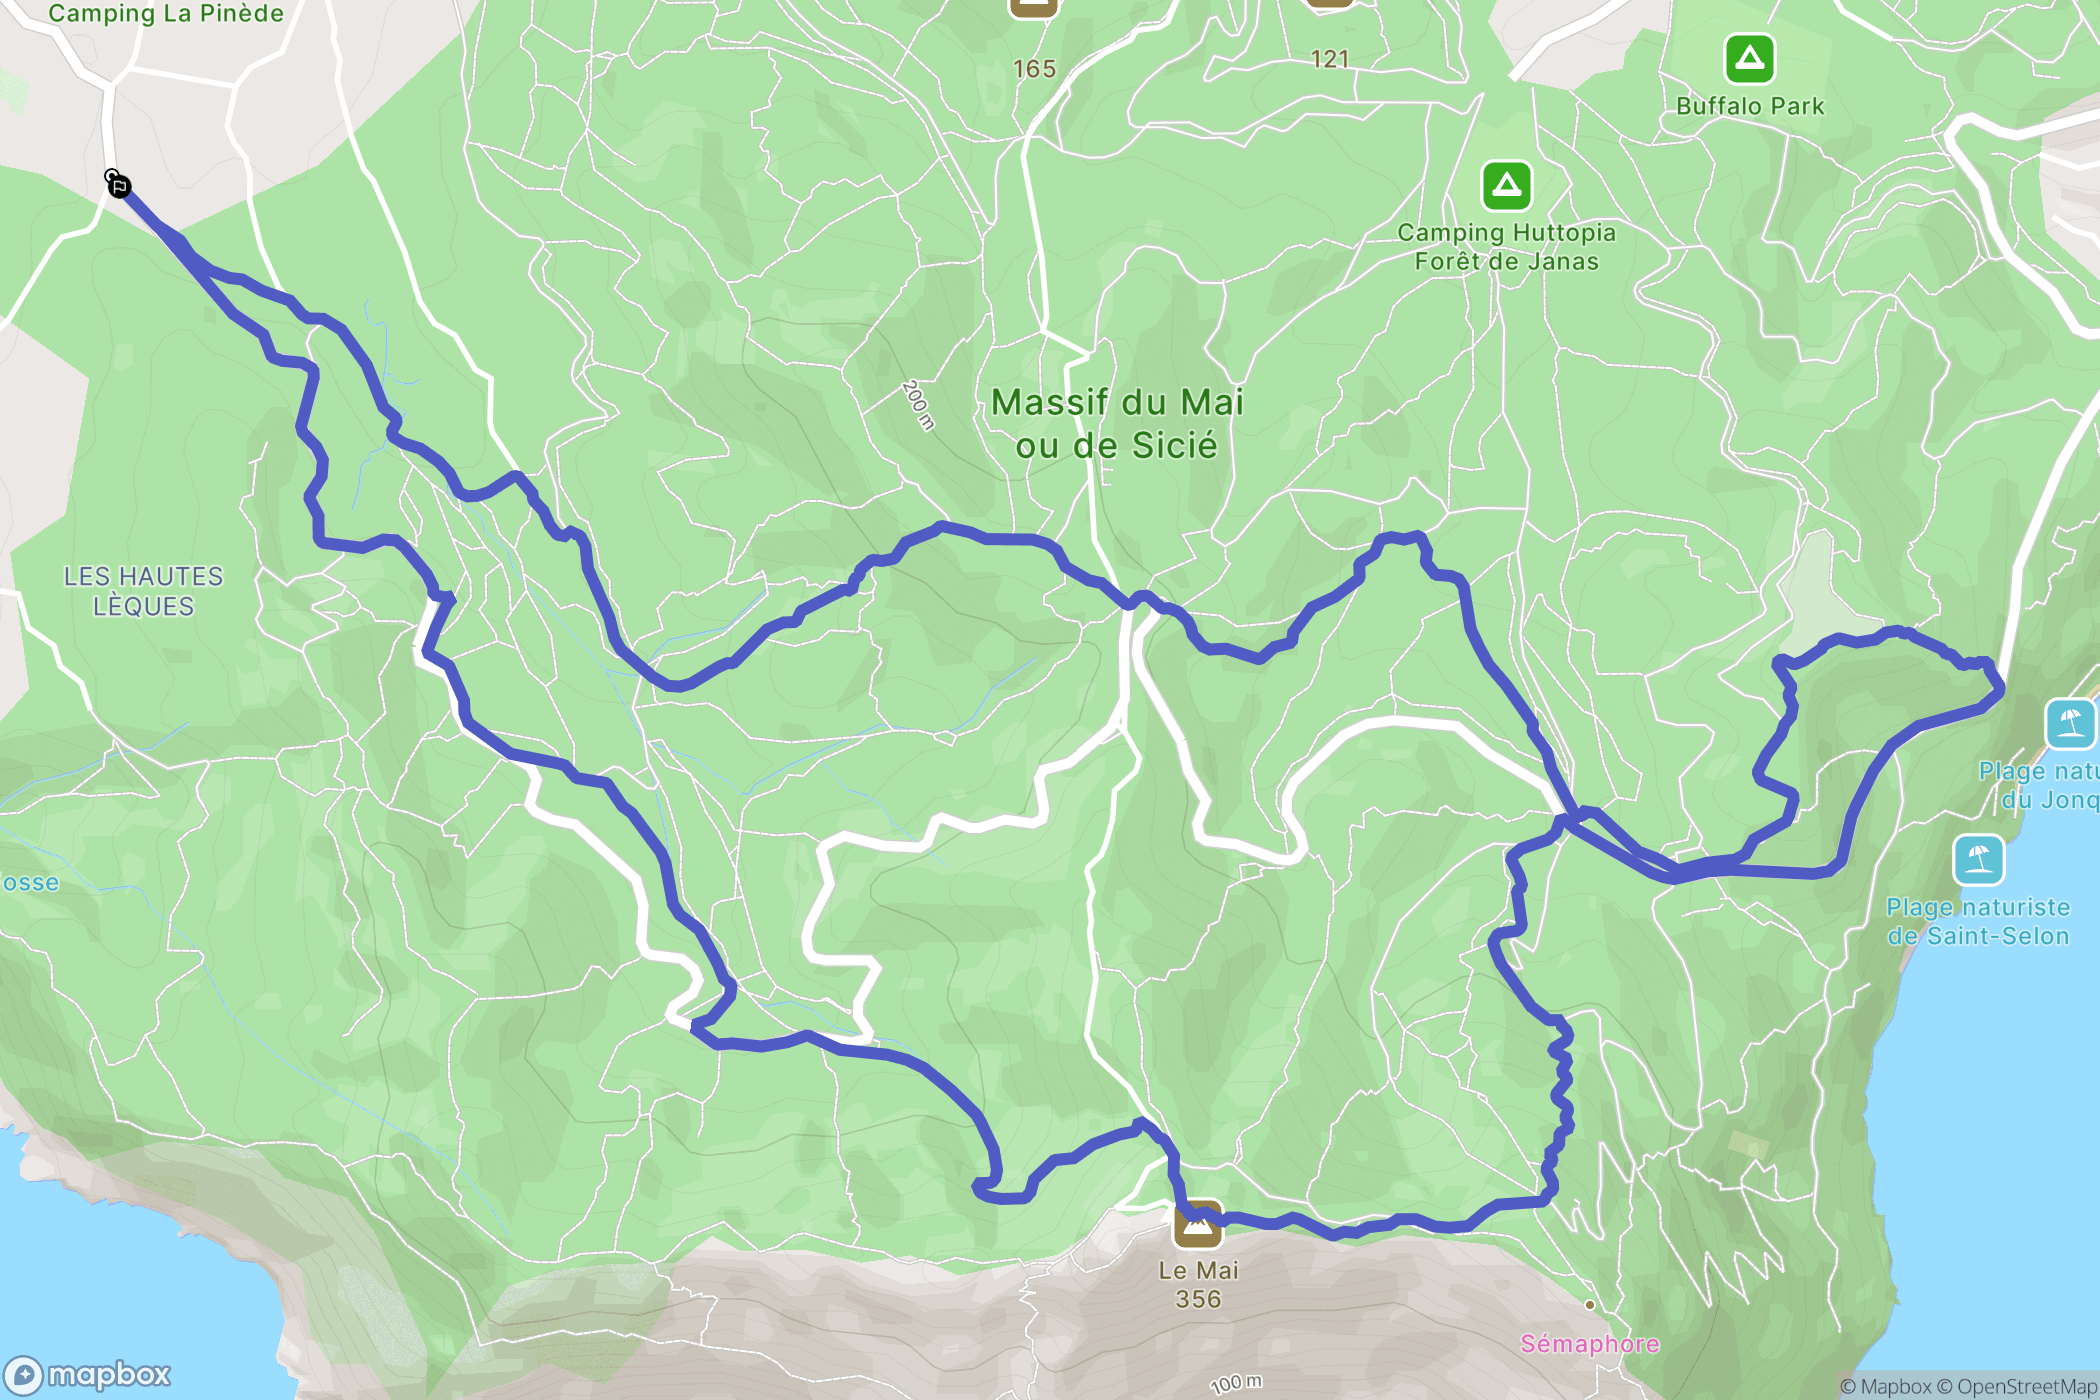The height and width of the screenshot is (1400, 2100).
Task: Click the Camping Huttopia green tent icon
Action: 1507,185
